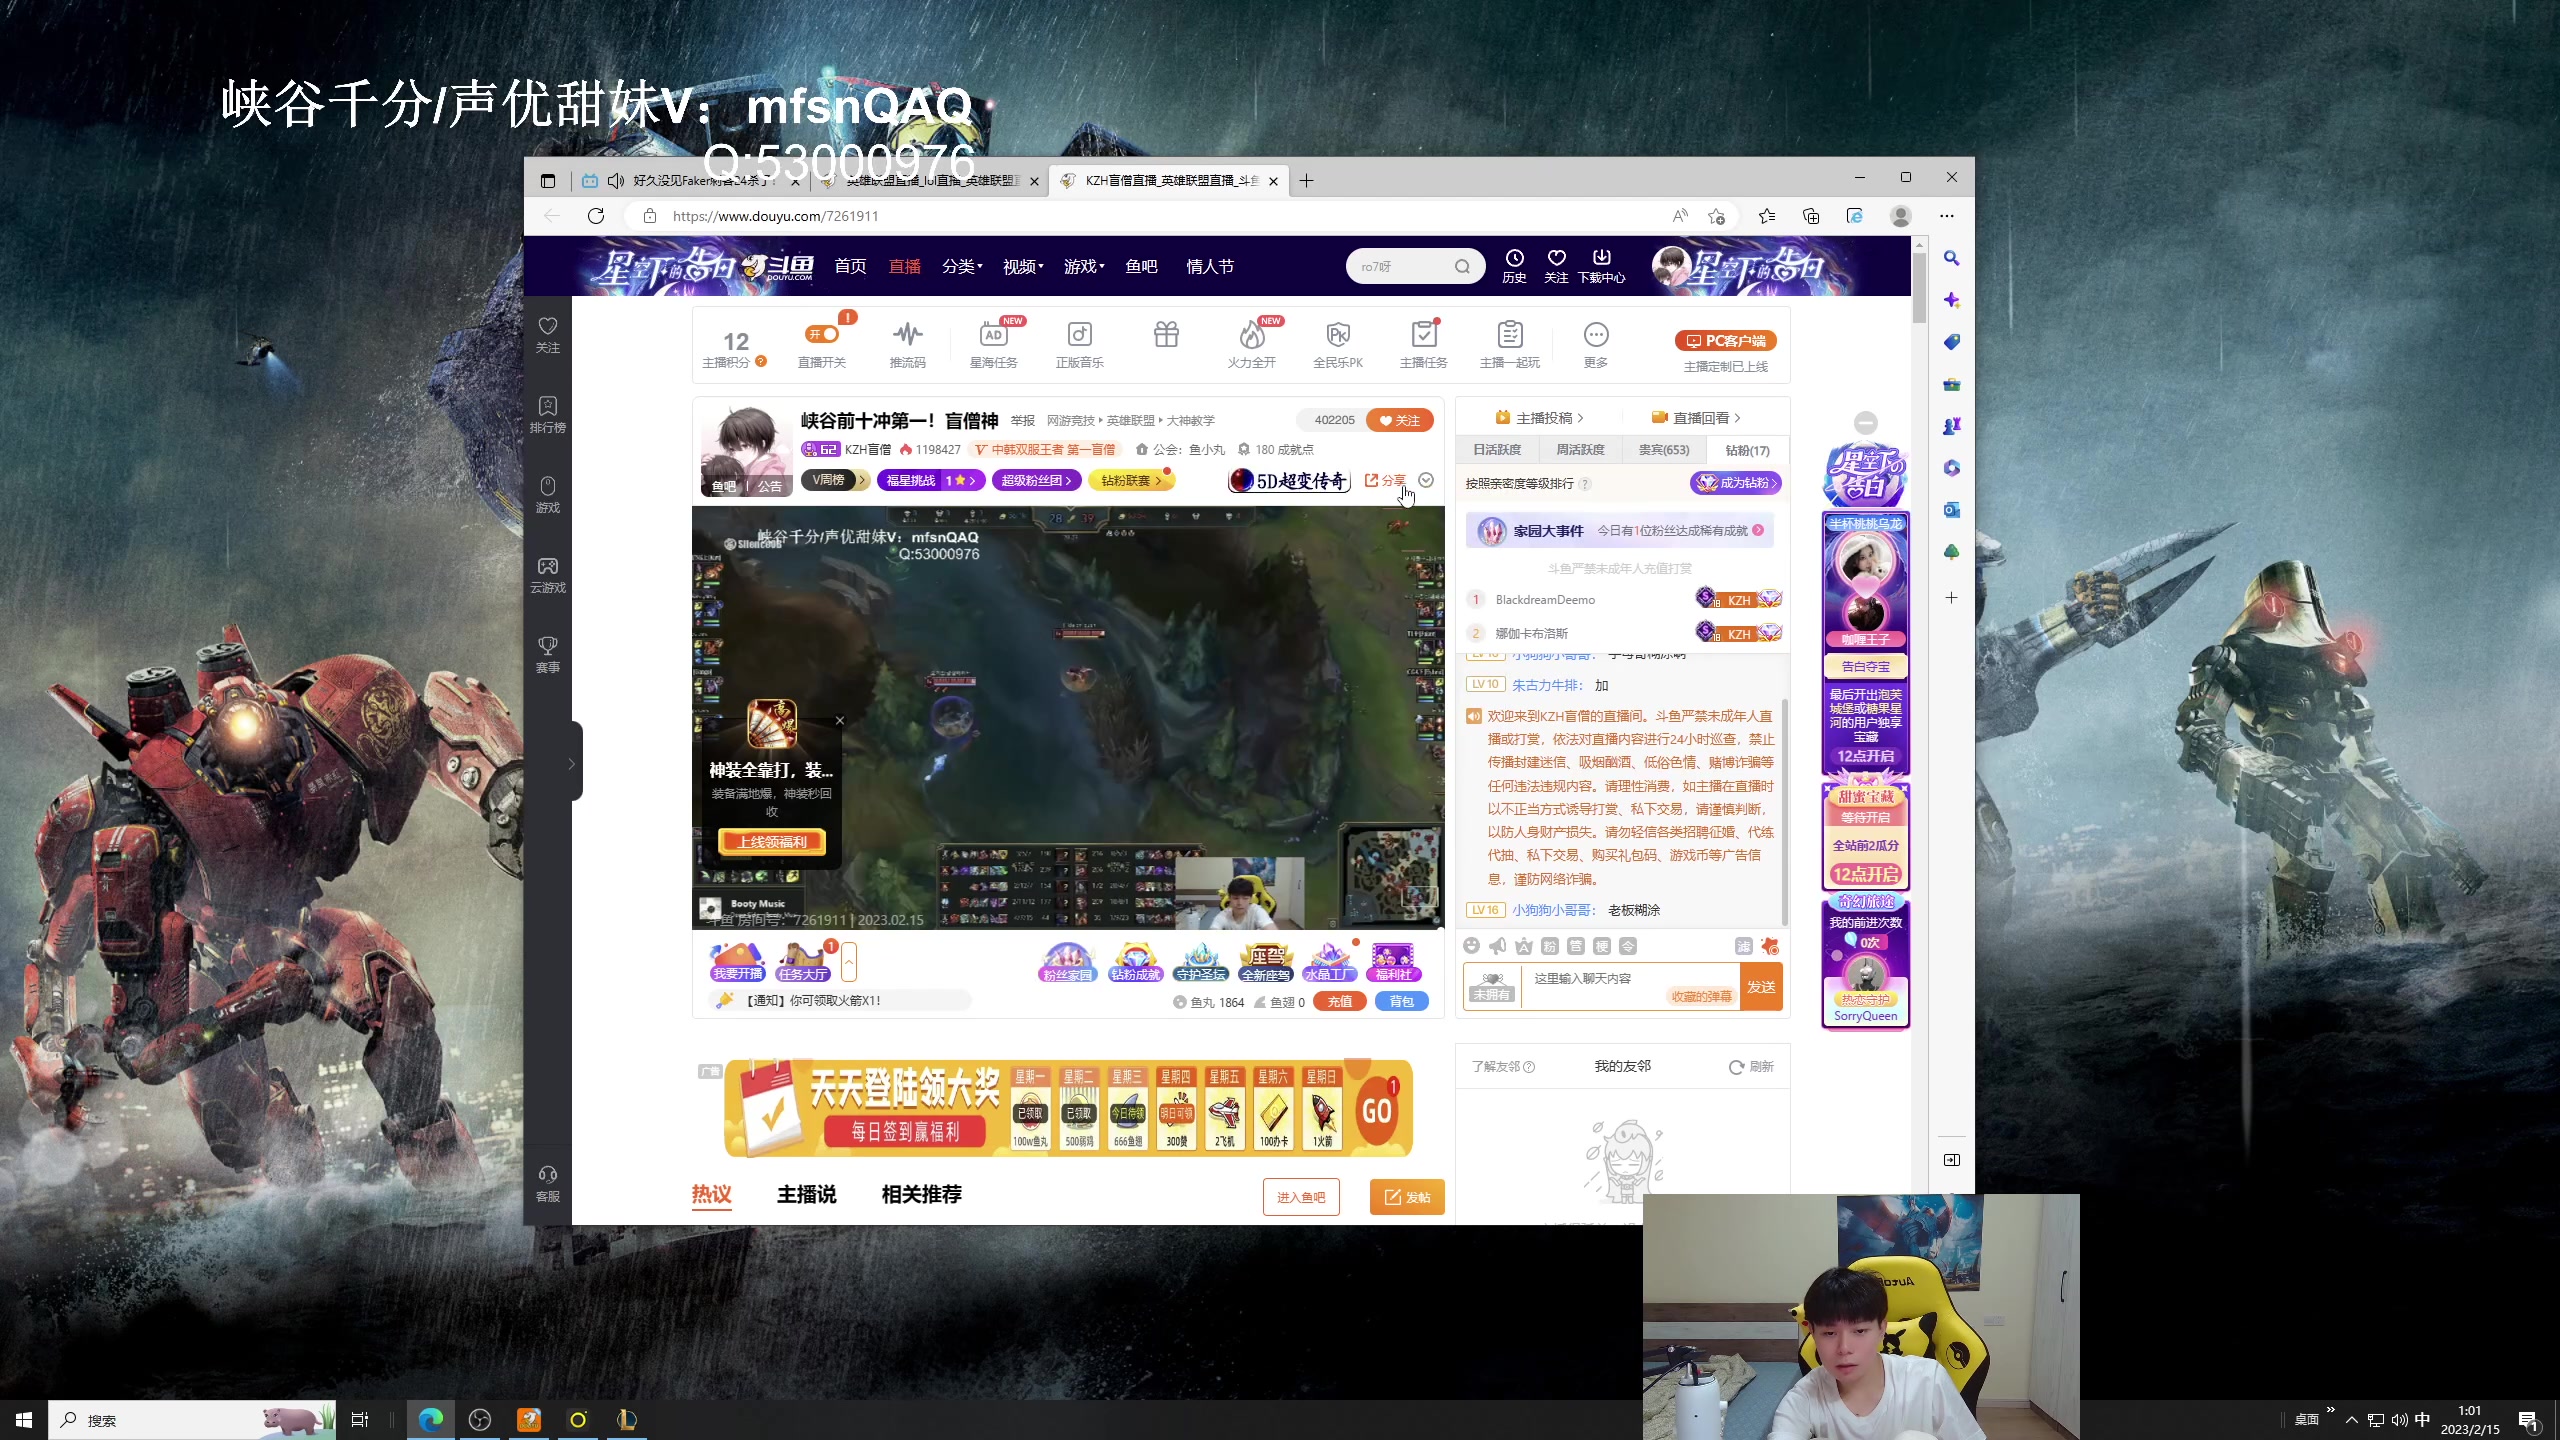Select the 相关推荐 tab
The height and width of the screenshot is (1440, 2560).
921,1195
